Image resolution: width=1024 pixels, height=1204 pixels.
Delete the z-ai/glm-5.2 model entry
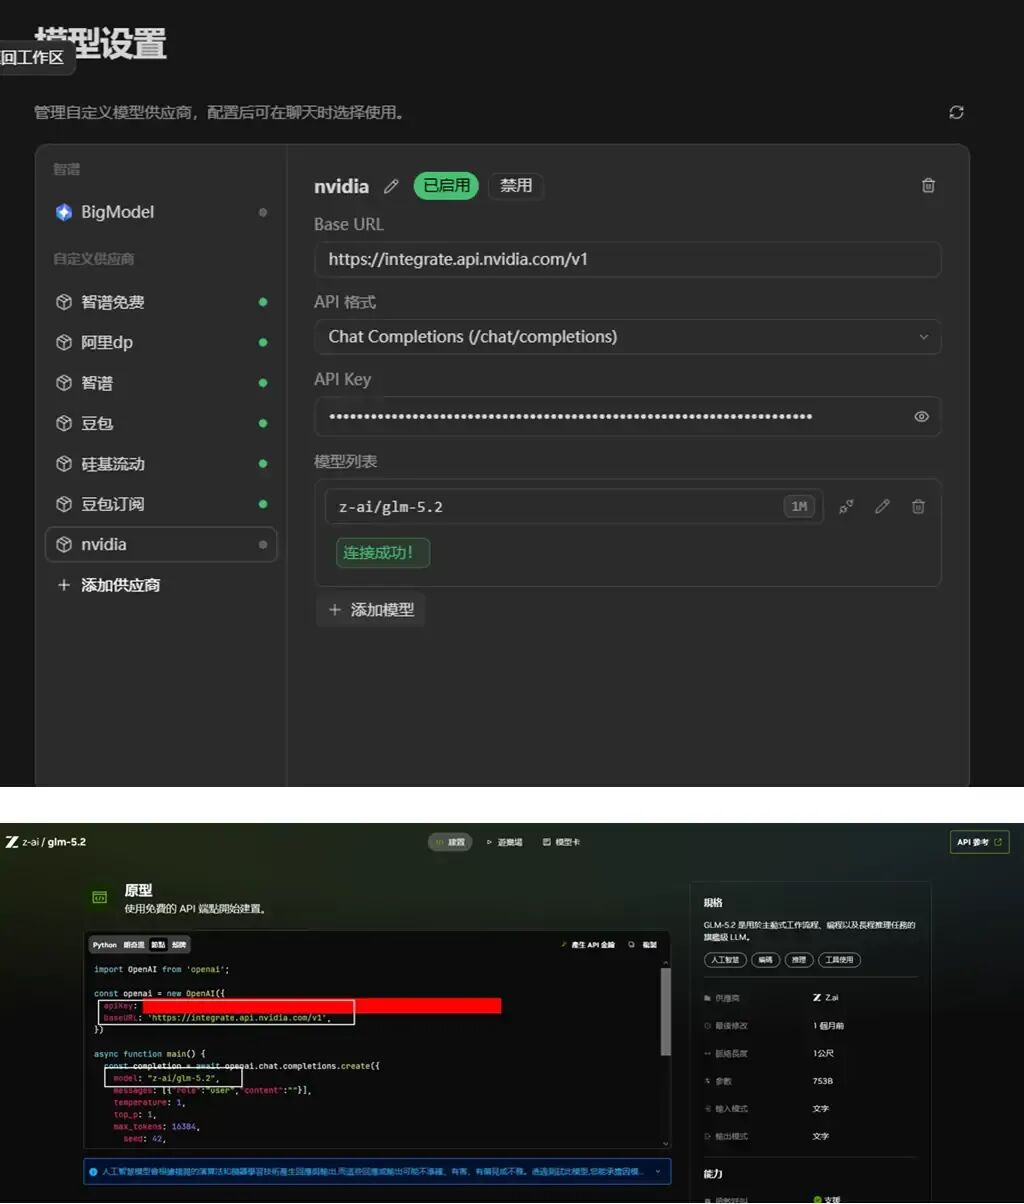918,507
